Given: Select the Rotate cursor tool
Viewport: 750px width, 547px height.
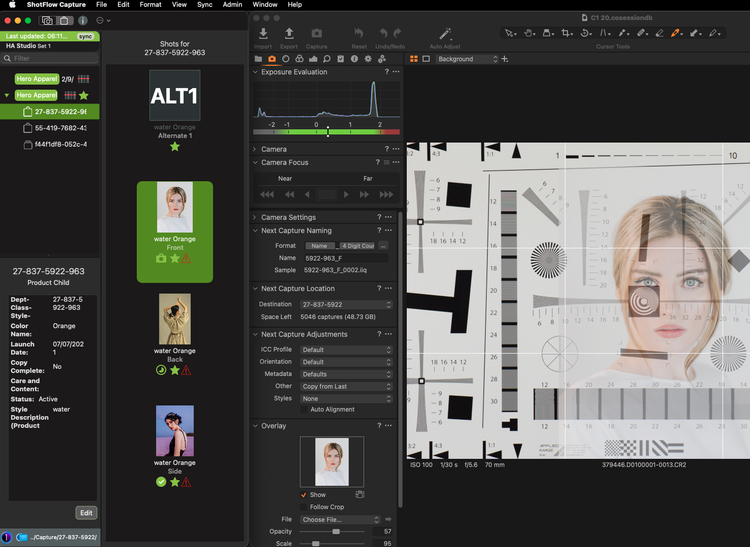Looking at the screenshot, I should [585, 33].
